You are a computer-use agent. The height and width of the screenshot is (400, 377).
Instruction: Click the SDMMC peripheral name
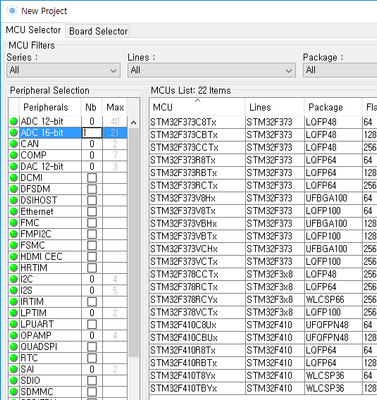click(37, 392)
